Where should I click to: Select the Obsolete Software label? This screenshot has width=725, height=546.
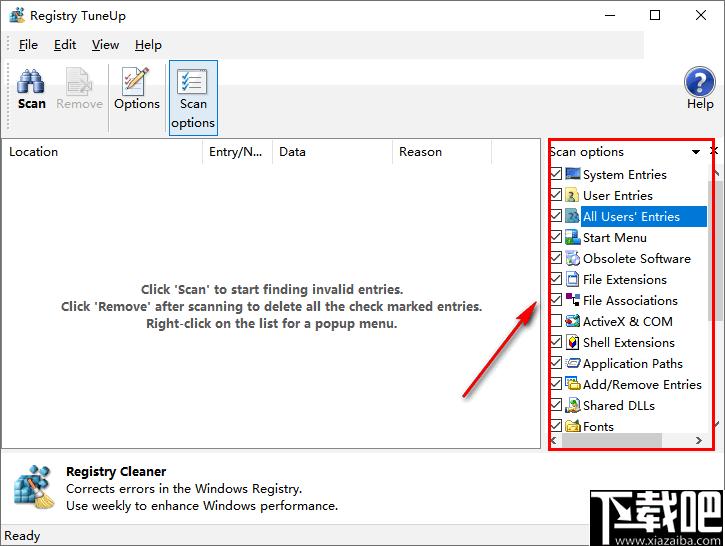tap(637, 258)
